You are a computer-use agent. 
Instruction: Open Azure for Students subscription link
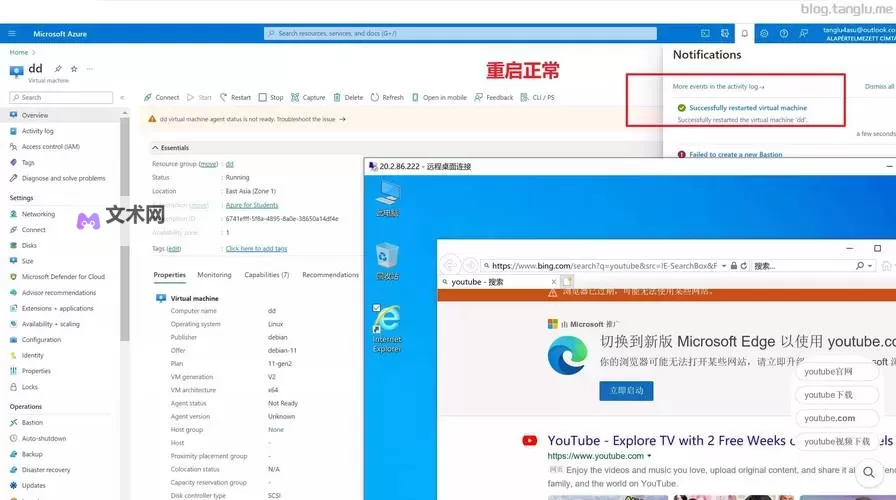click(252, 205)
